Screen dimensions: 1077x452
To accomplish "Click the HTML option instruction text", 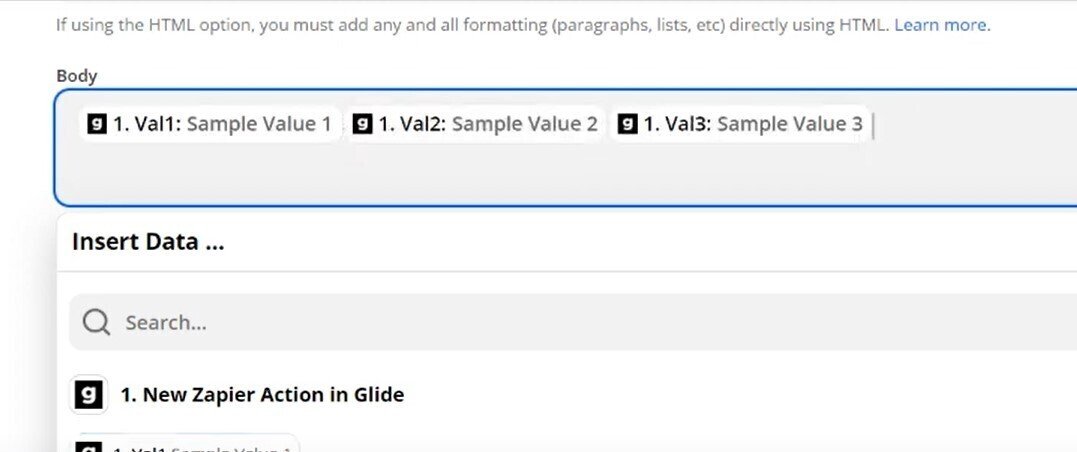I will (x=470, y=25).
